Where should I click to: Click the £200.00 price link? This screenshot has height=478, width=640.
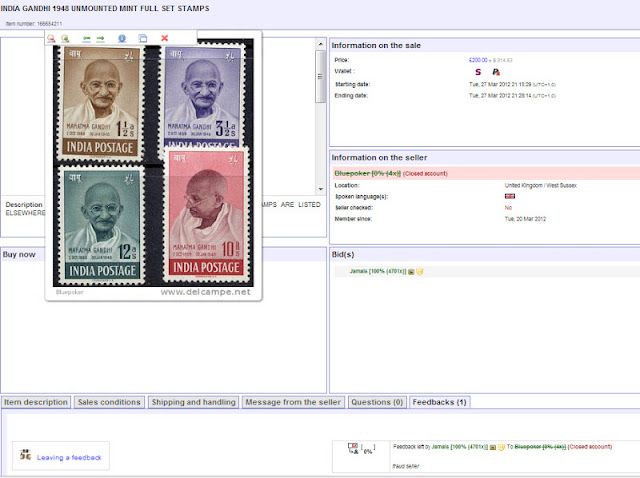[x=478, y=60]
